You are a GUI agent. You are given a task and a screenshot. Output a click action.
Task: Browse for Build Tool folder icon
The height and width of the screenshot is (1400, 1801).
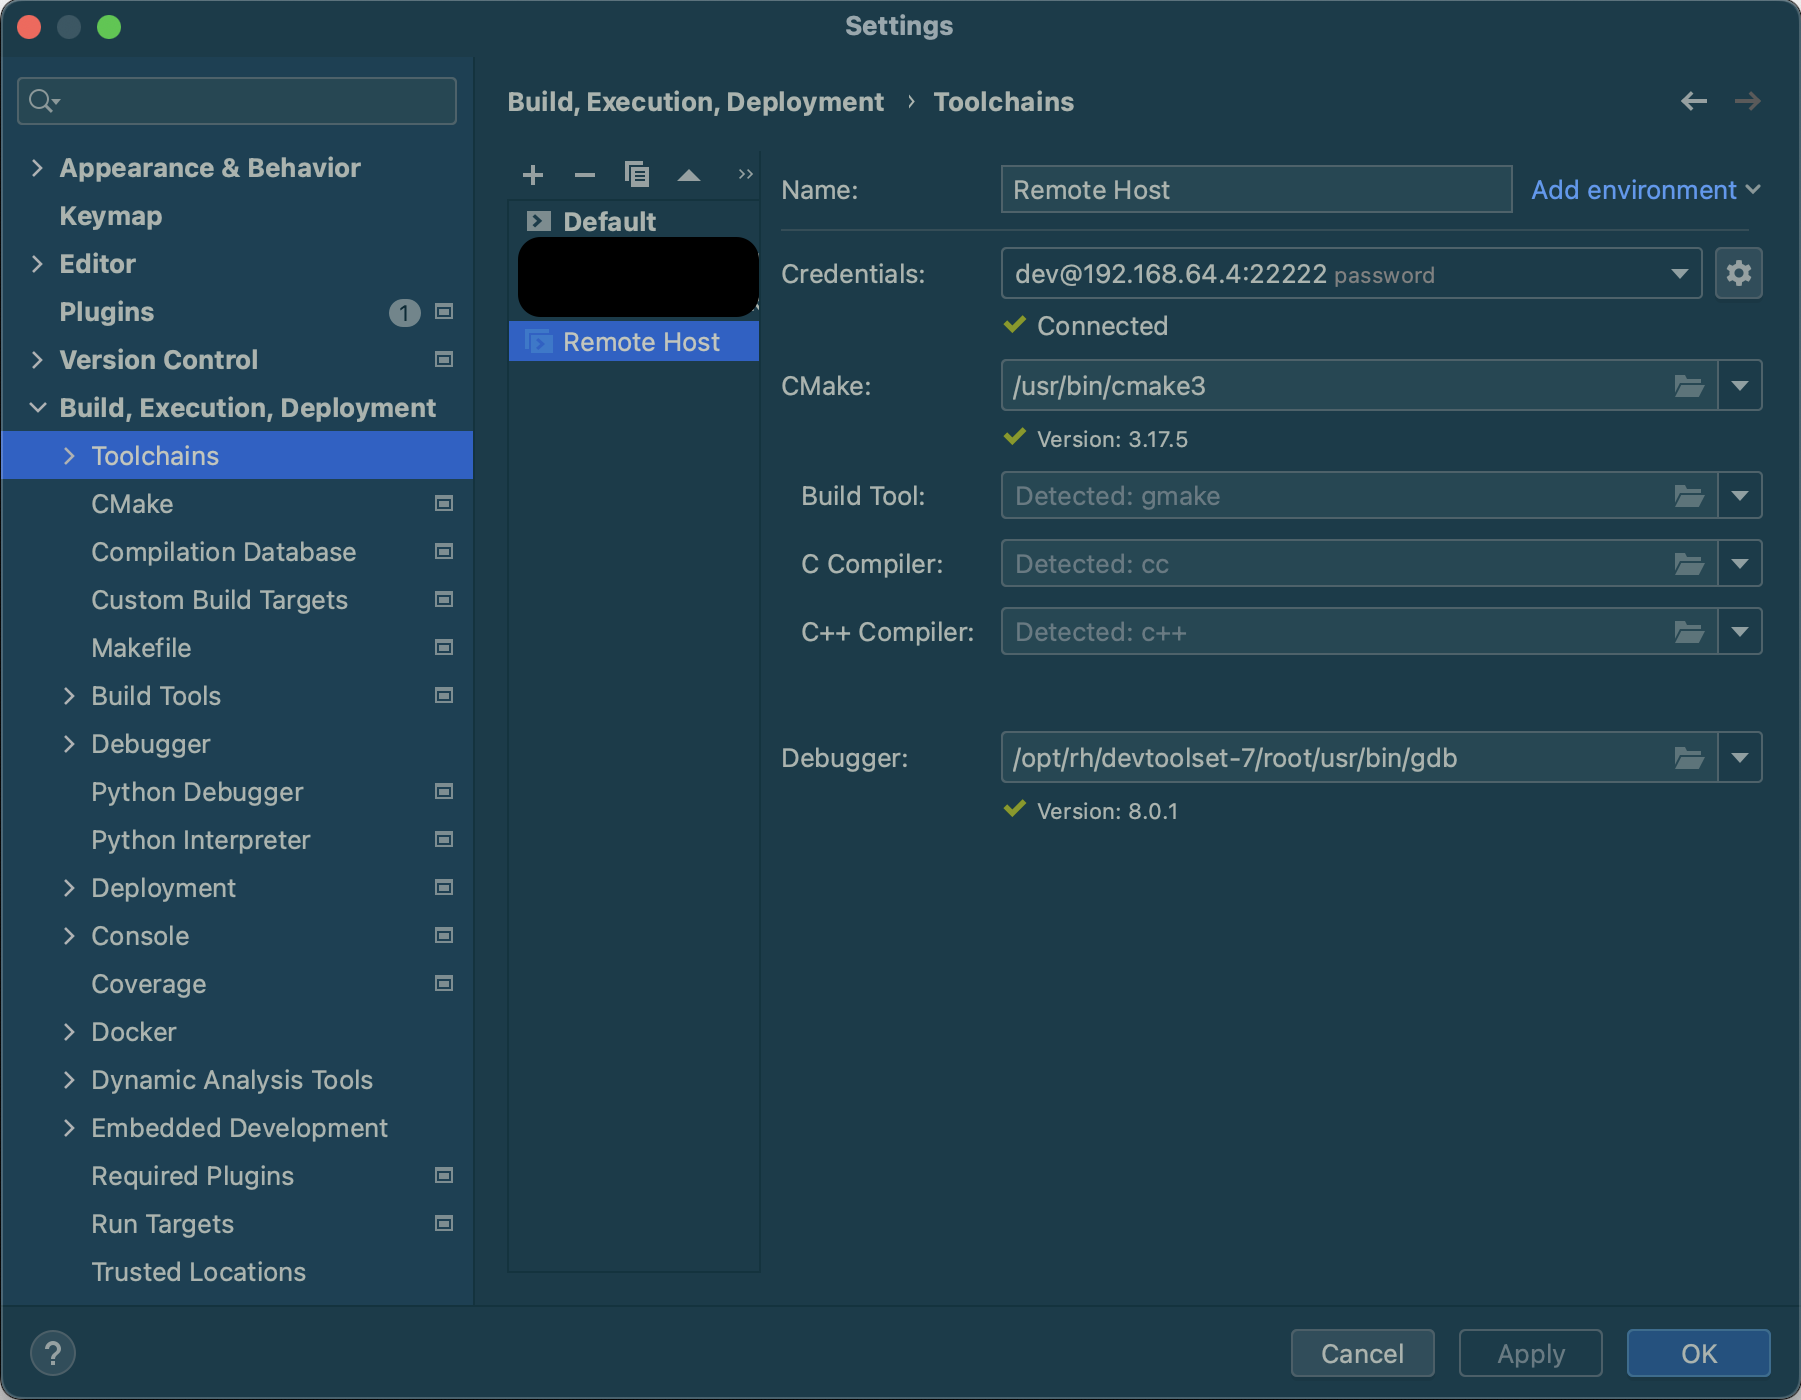[1689, 496]
